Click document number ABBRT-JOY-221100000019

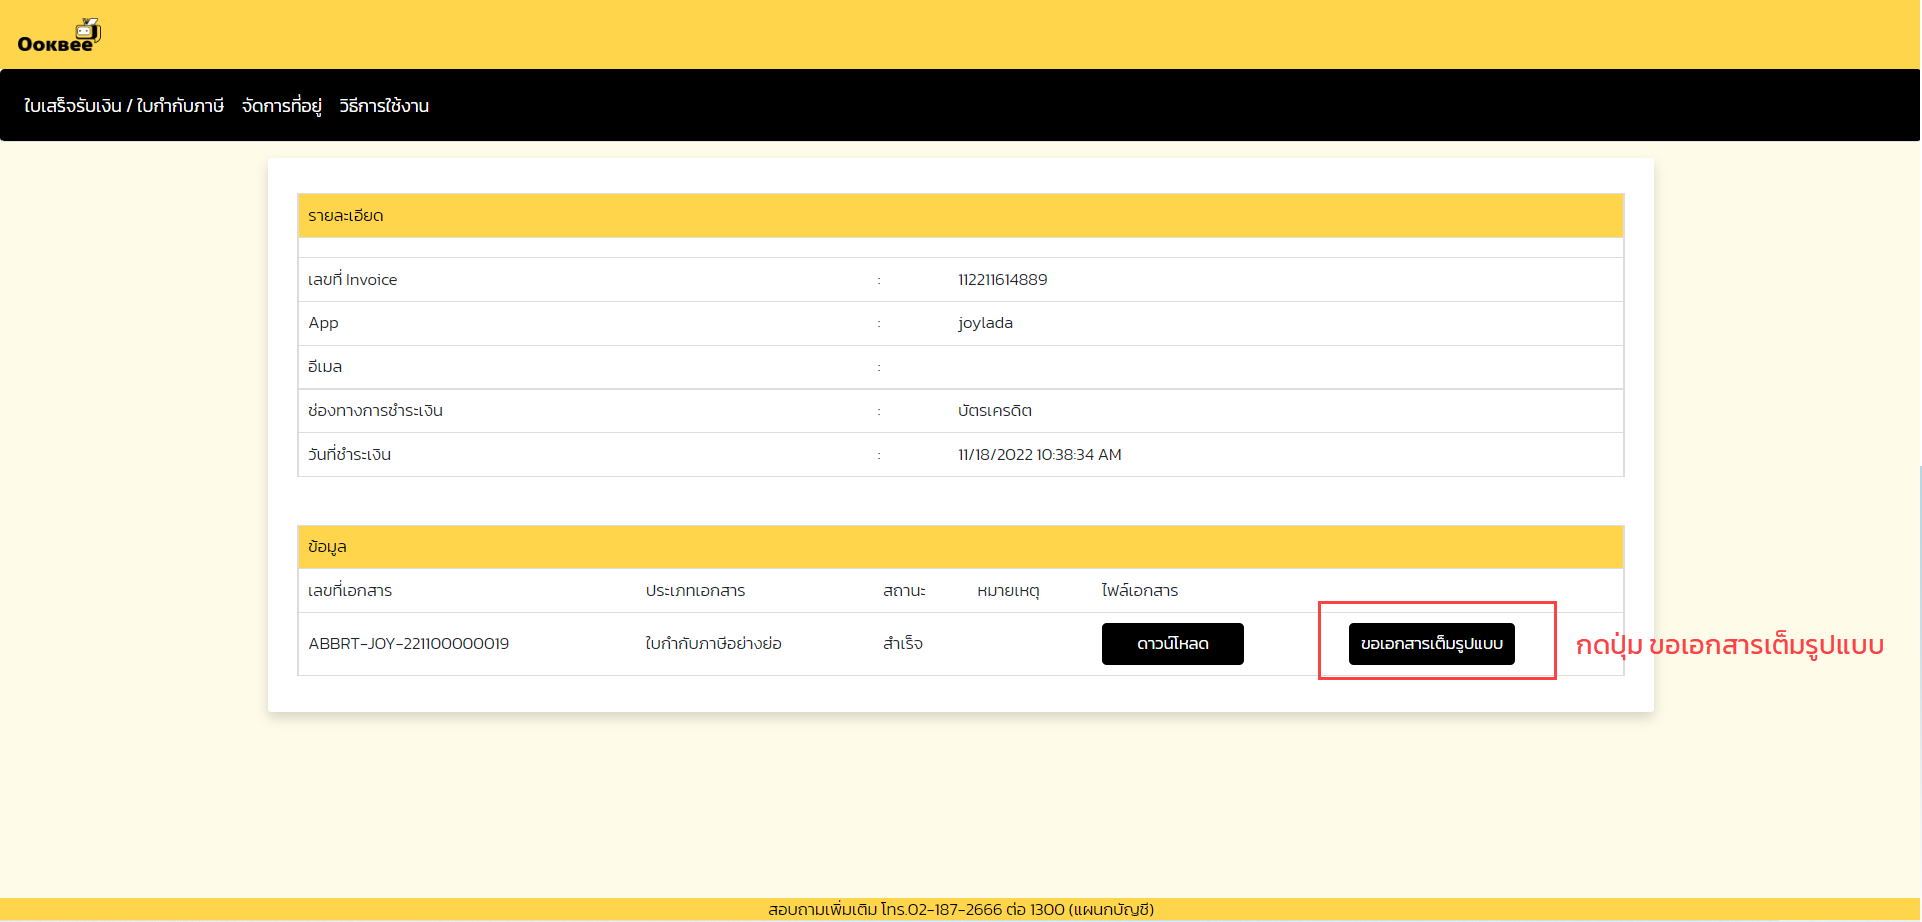coord(408,644)
